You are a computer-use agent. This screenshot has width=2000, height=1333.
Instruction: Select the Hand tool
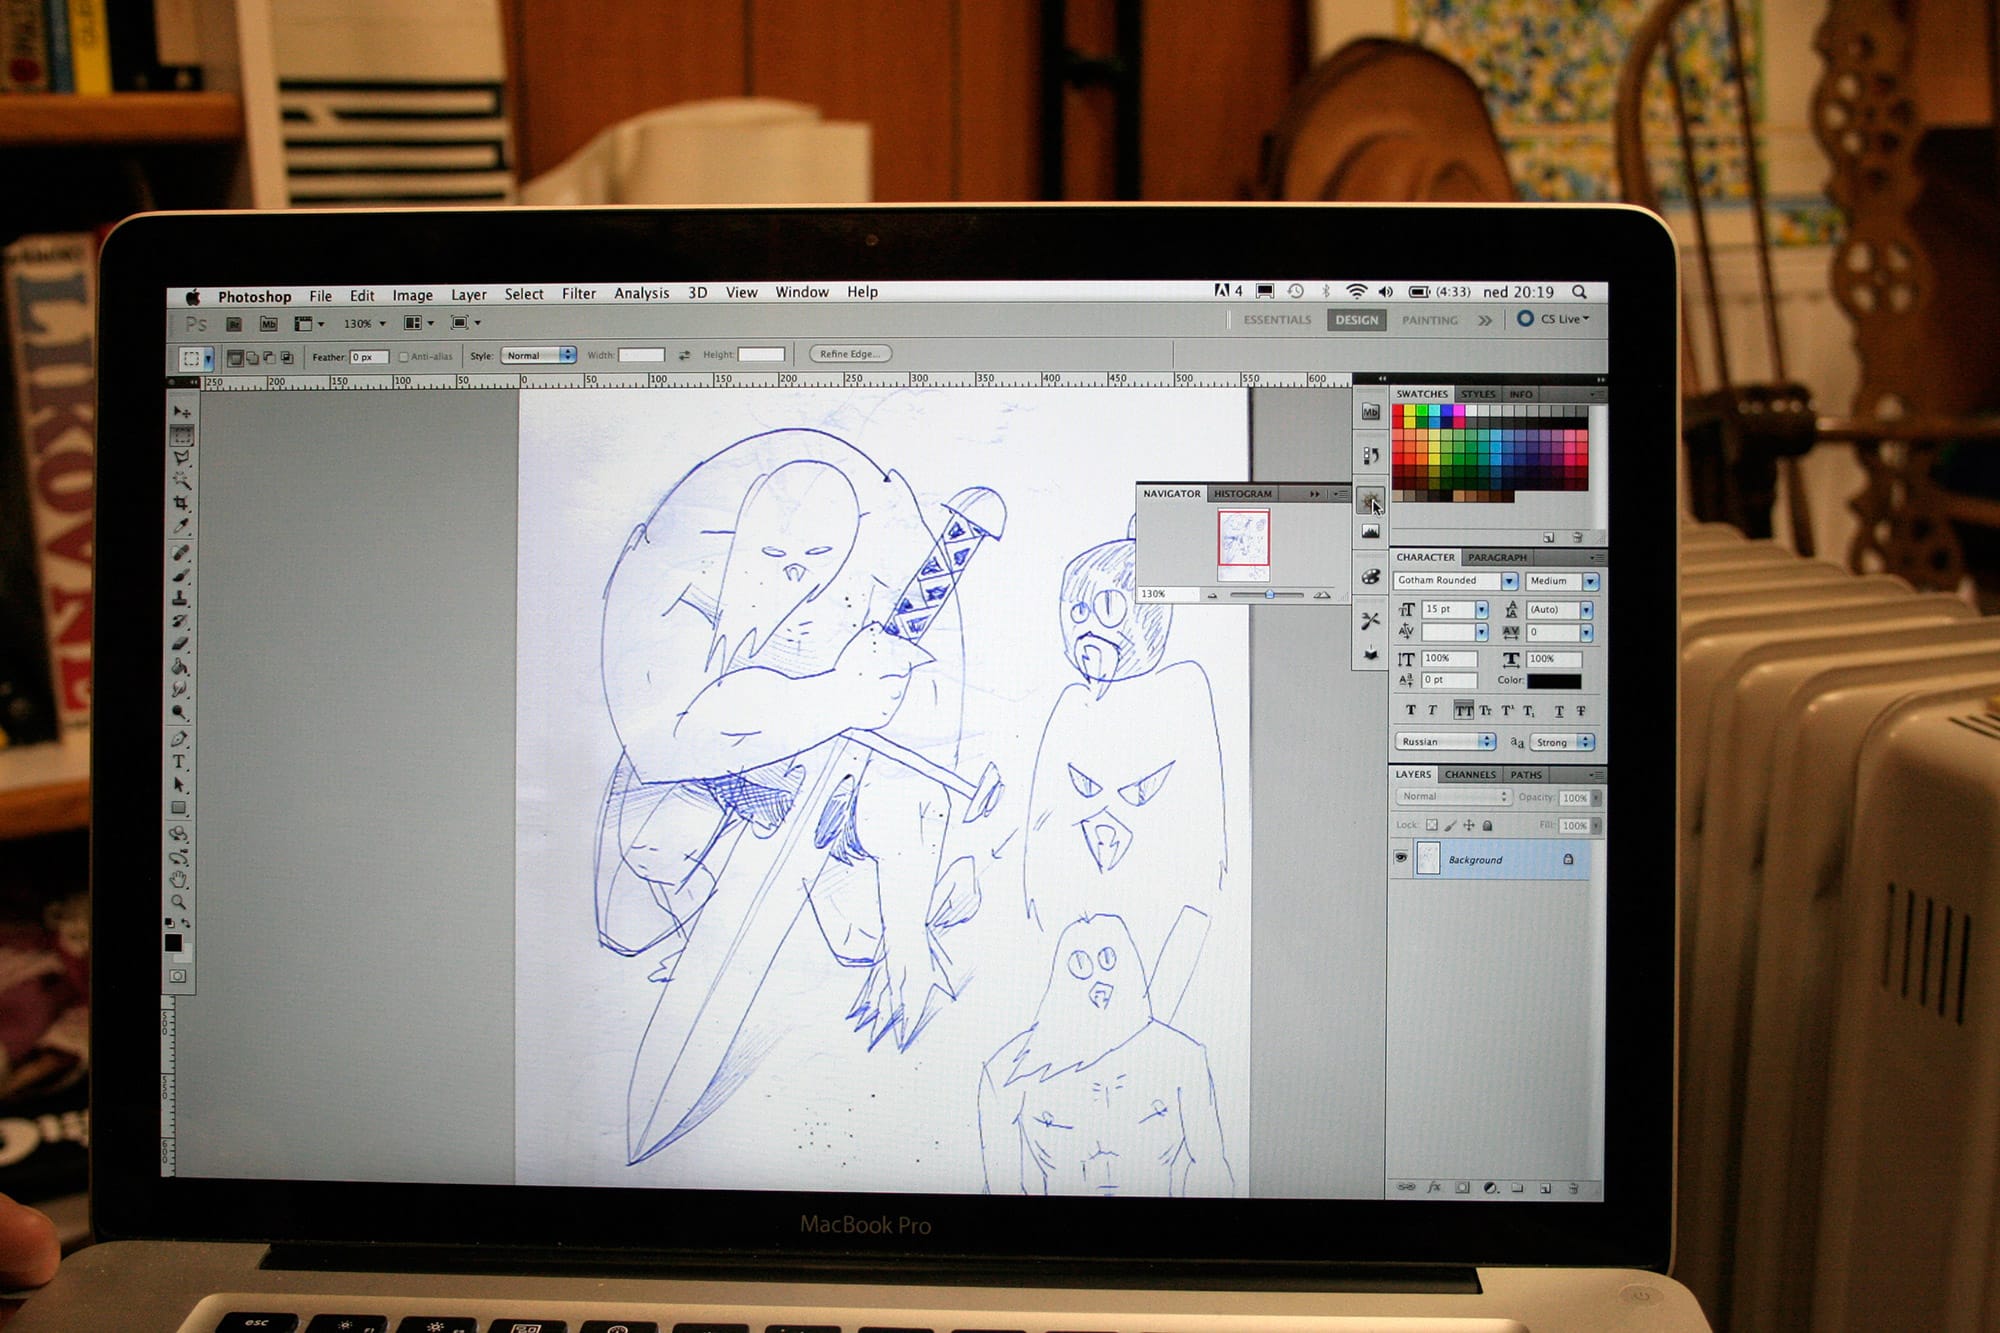179,879
